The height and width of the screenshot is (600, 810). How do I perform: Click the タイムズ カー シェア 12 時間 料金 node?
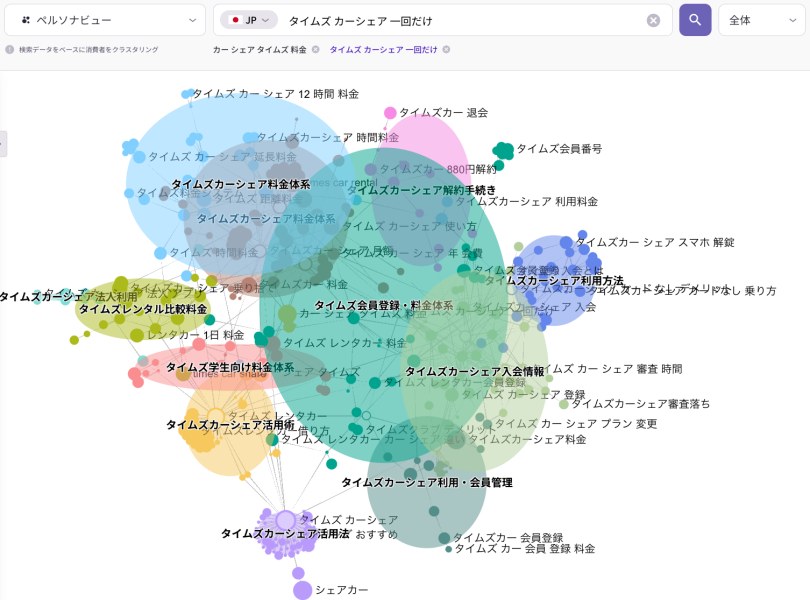[x=188, y=94]
